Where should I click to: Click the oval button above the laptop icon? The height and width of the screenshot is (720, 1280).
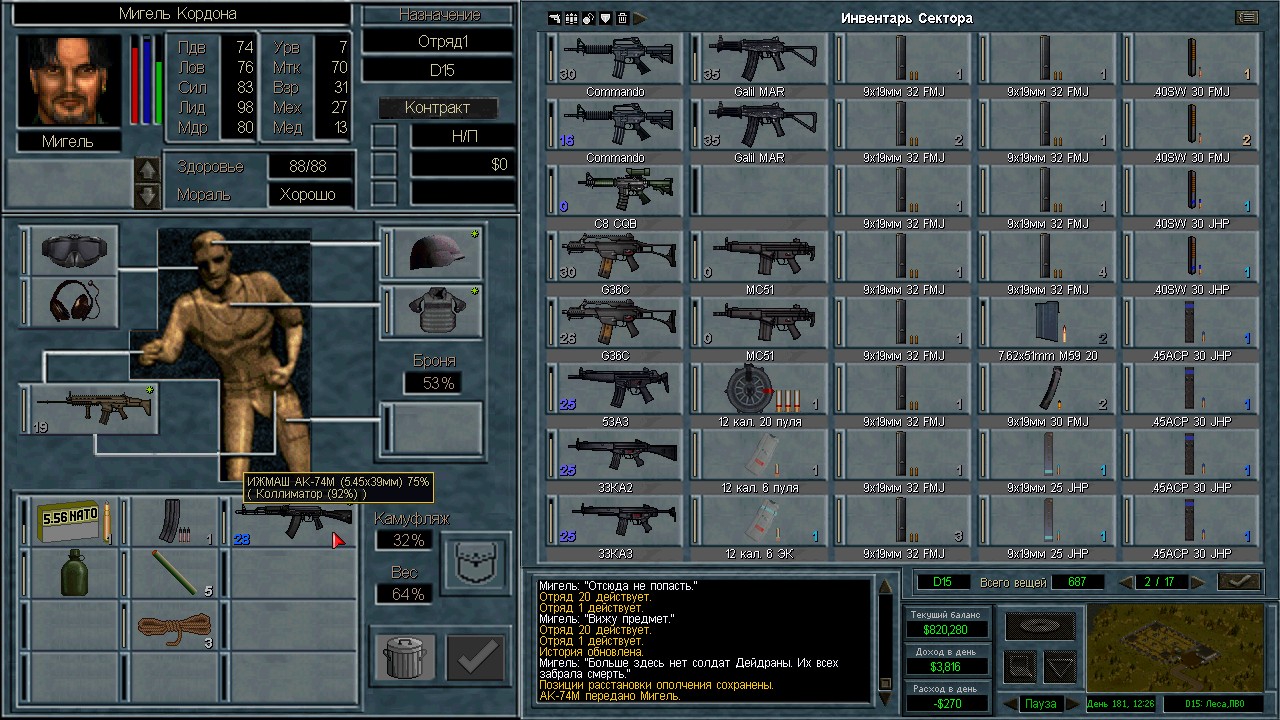1040,627
